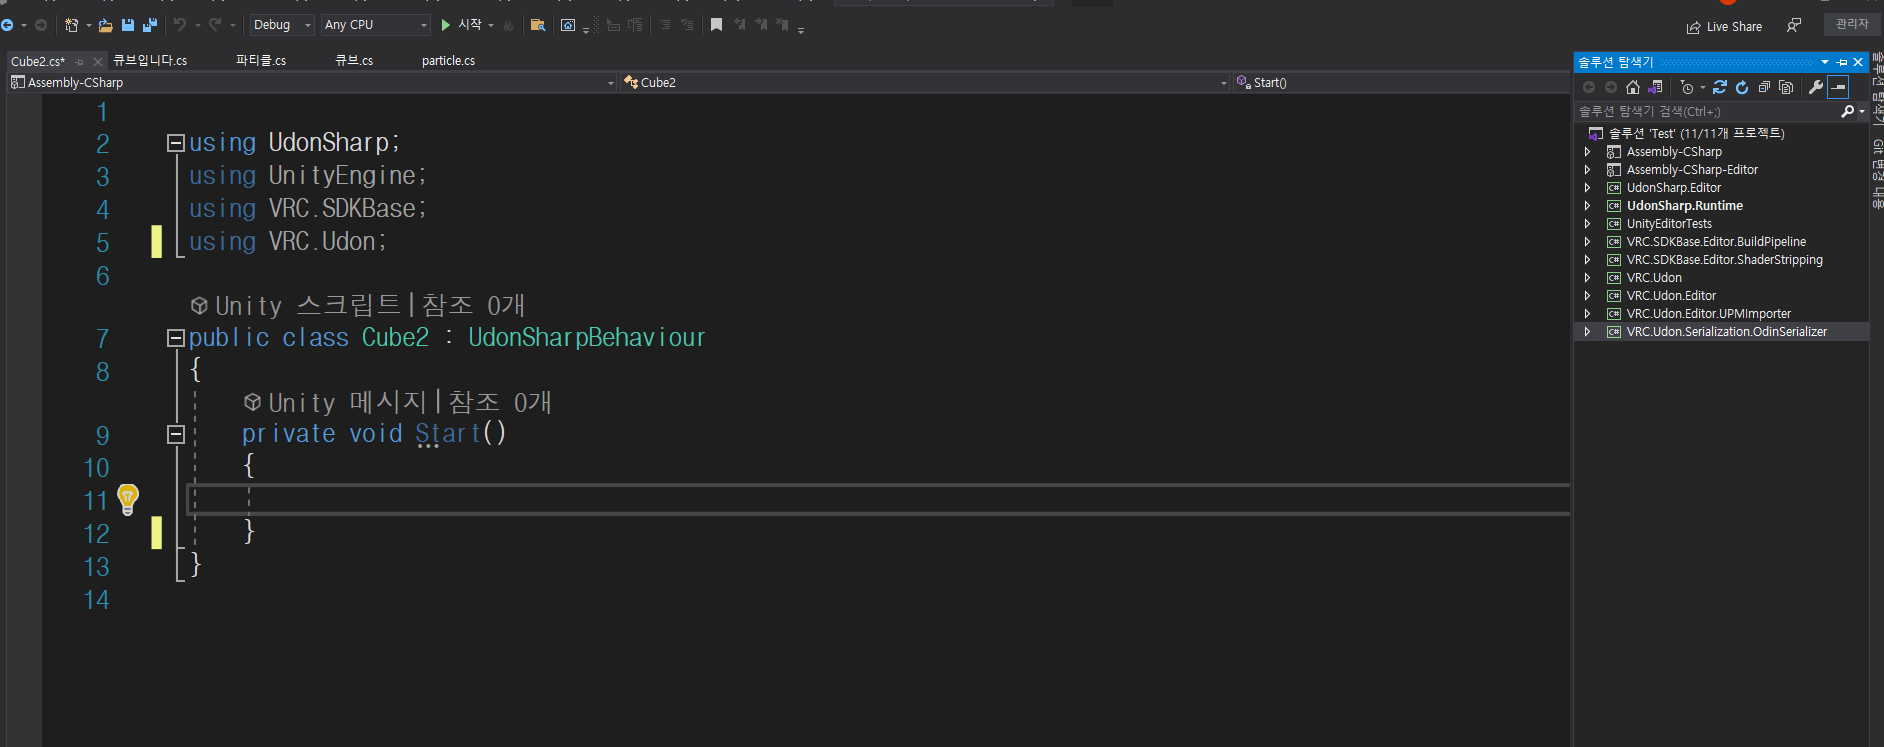Image resolution: width=1884 pixels, height=747 pixels.
Task: Open the Debug configuration dropdown
Action: [282, 25]
